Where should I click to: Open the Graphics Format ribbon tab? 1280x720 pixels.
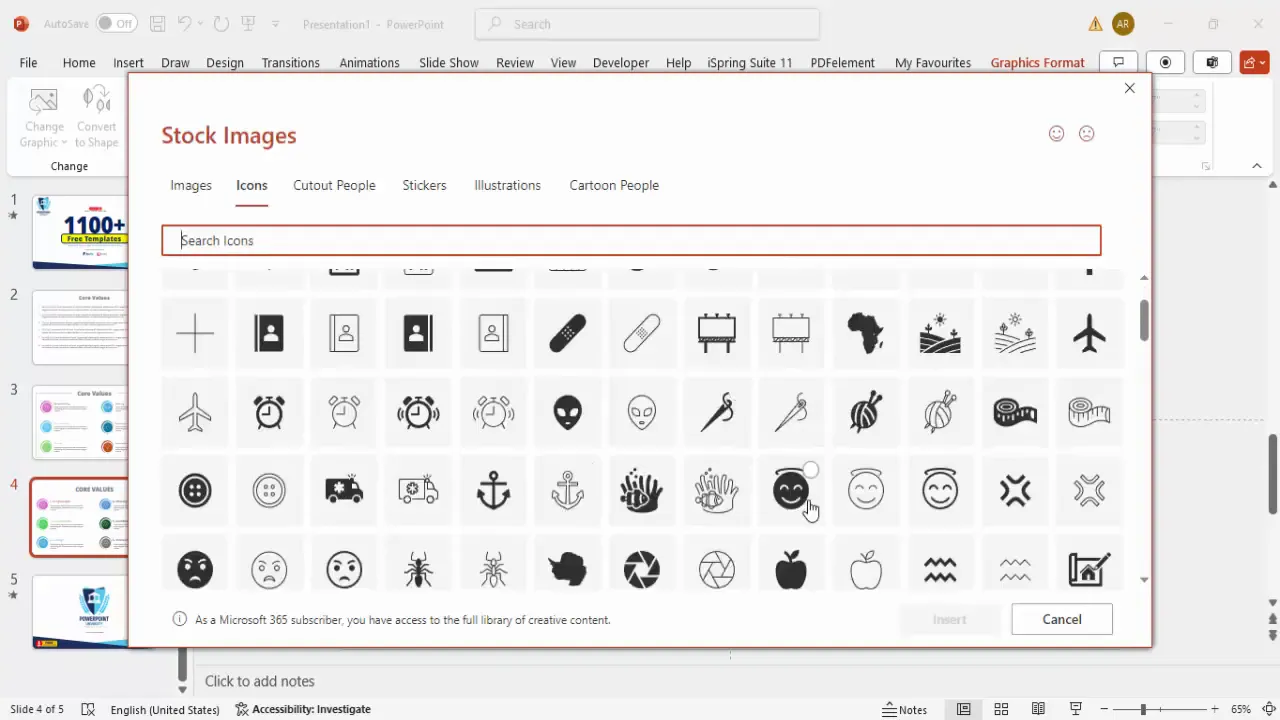point(1037,62)
